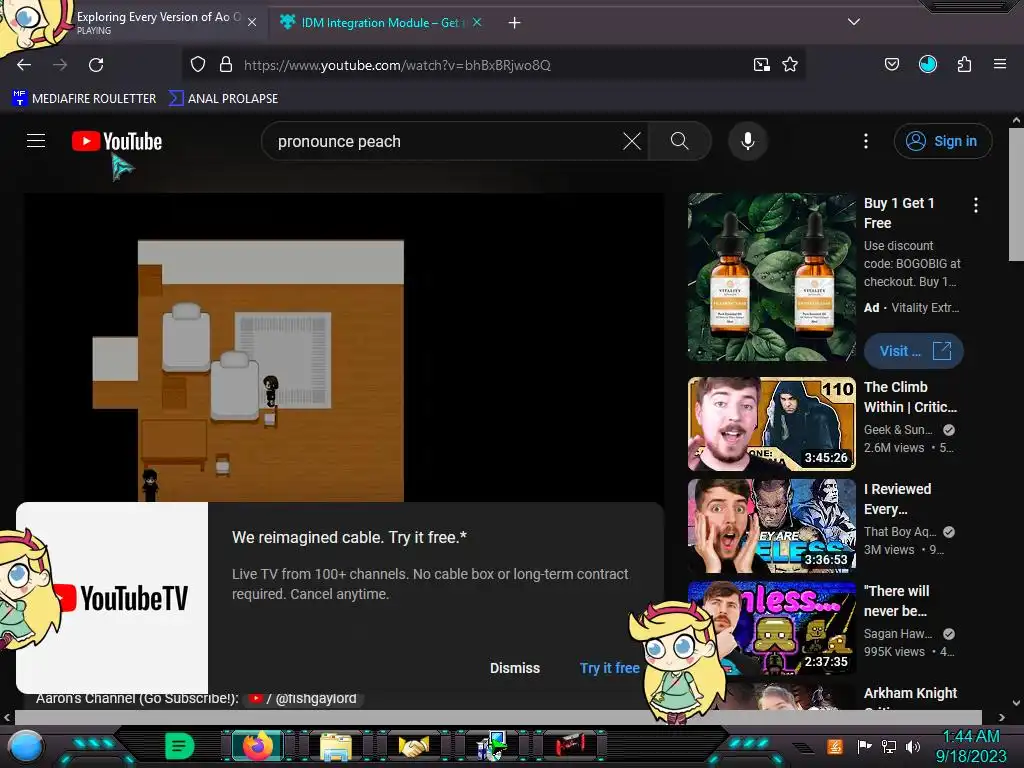This screenshot has width=1024, height=768.
Task: Close the IDM Integration Module tab
Action: tap(477, 22)
